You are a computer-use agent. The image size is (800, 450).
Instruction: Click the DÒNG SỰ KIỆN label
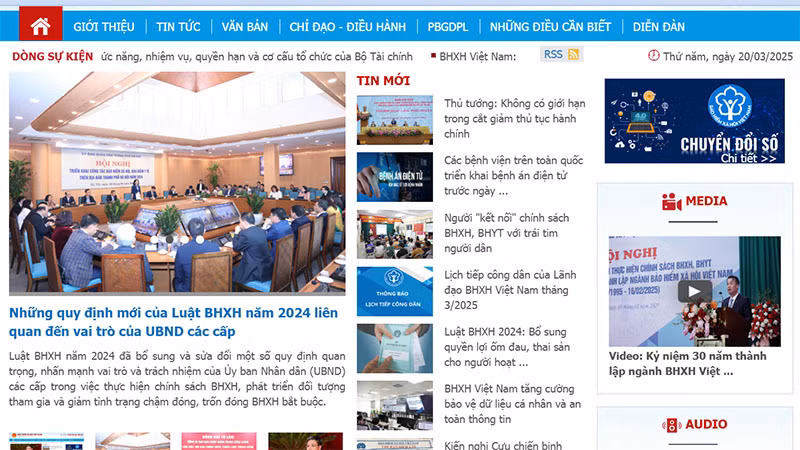pos(53,56)
